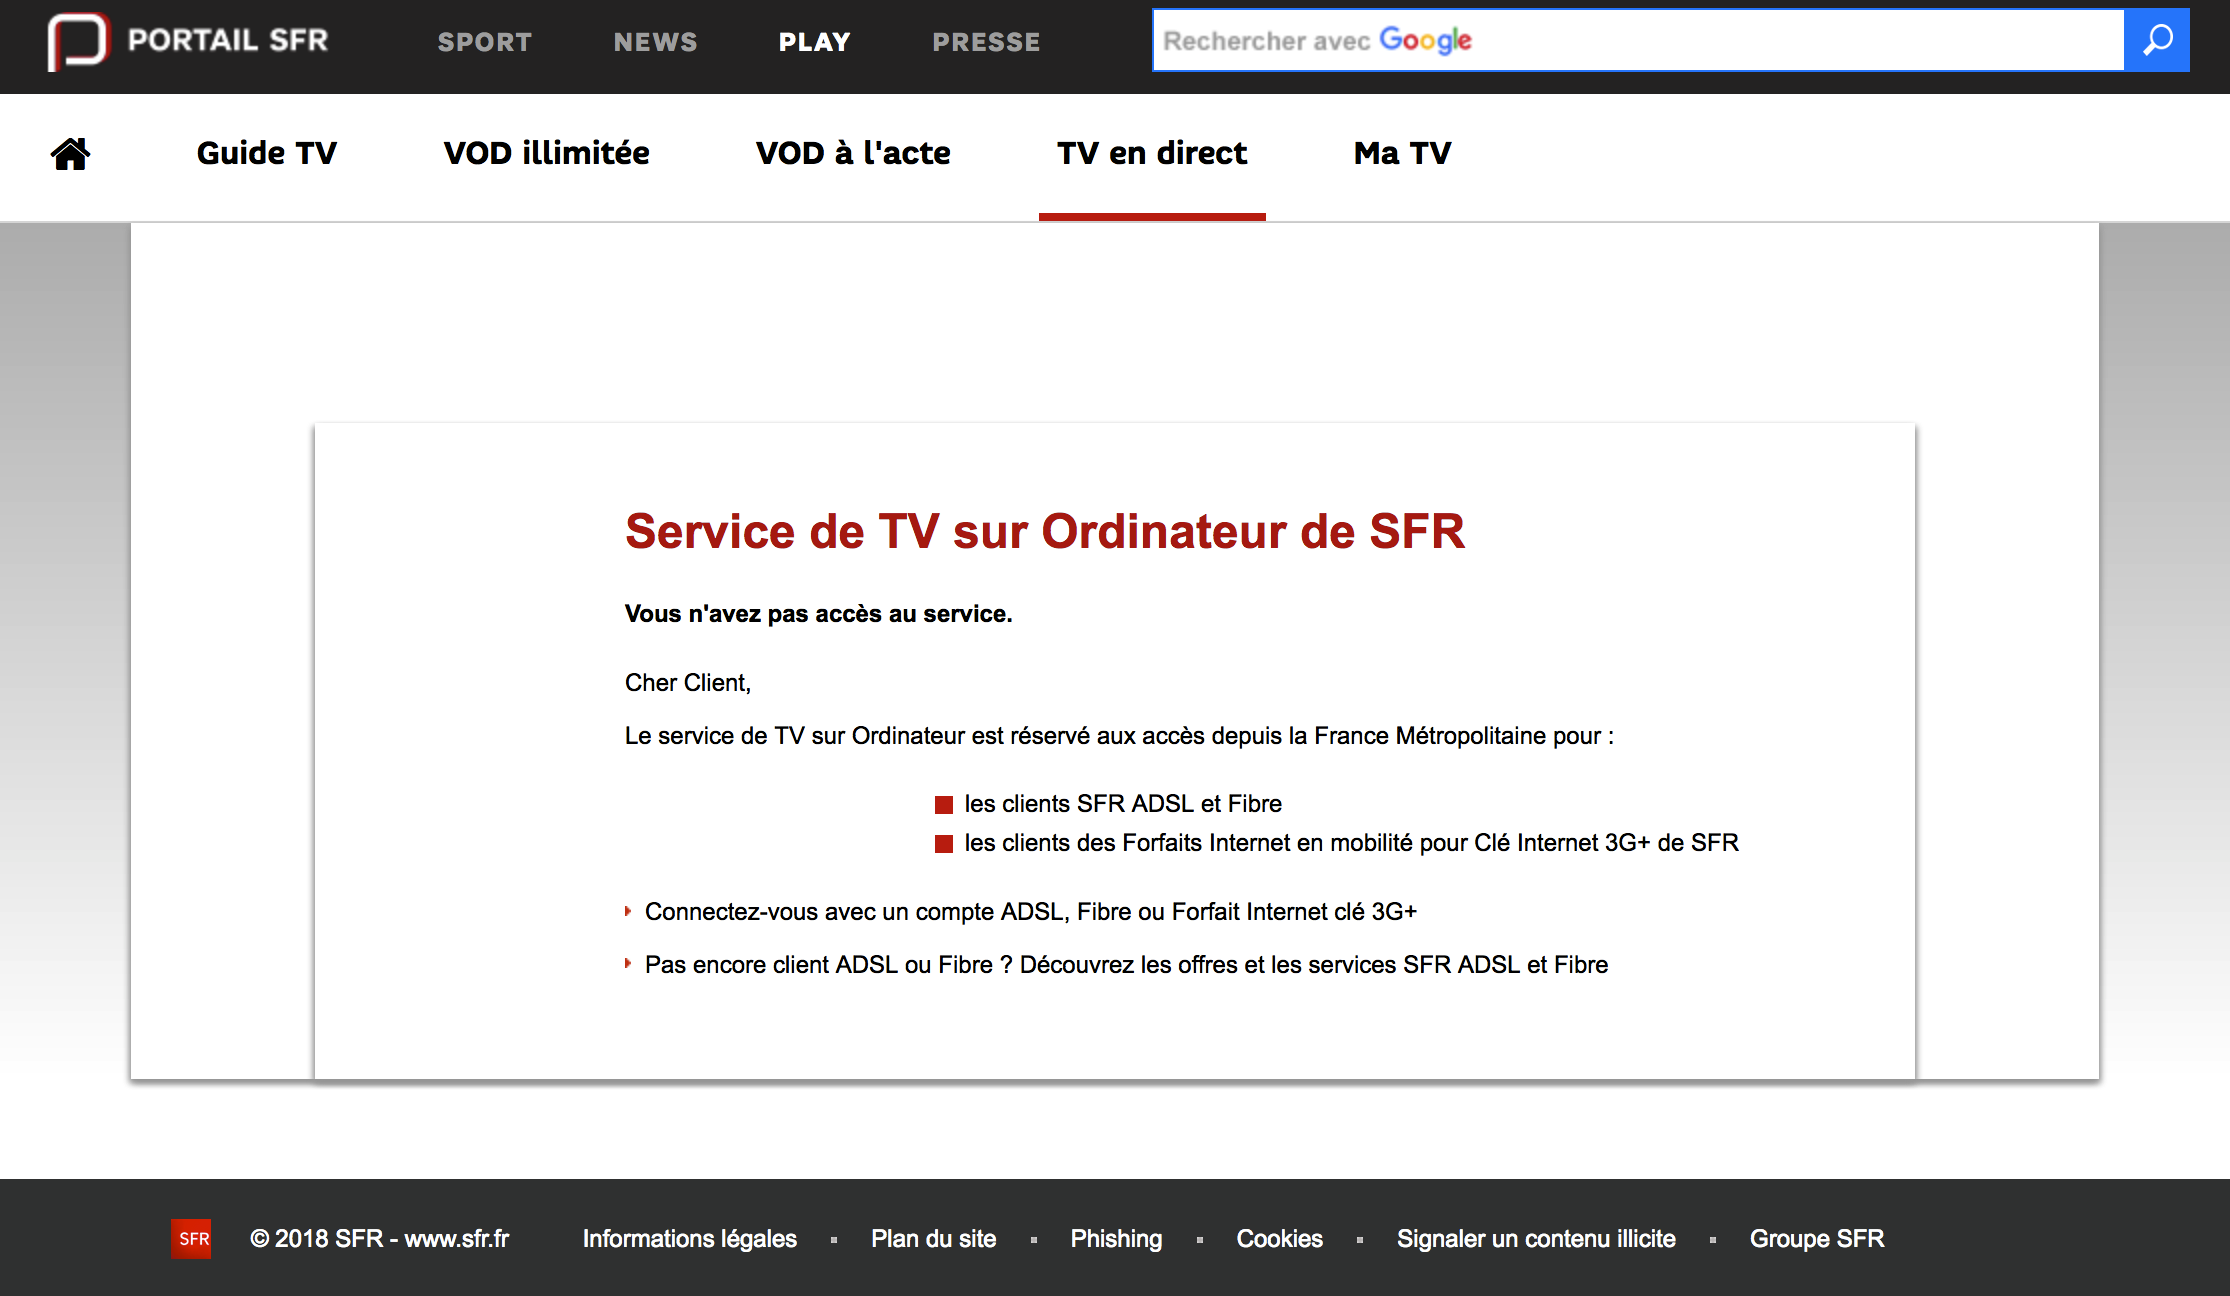Open Informations légales in the footer

(689, 1238)
